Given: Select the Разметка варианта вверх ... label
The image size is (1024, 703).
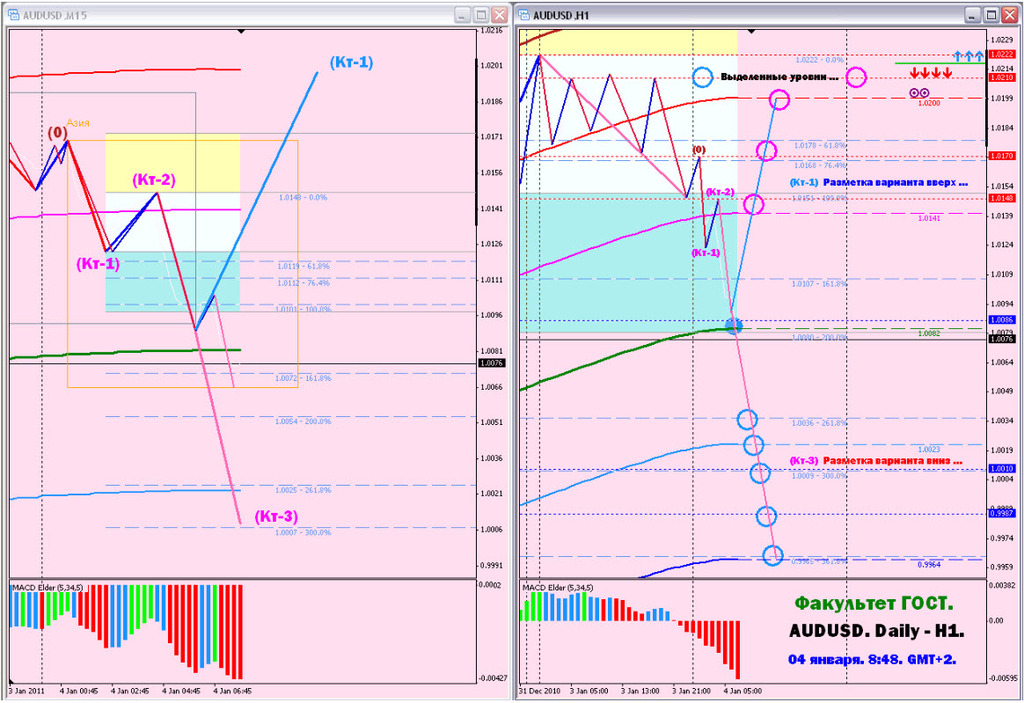Looking at the screenshot, I should click(895, 183).
